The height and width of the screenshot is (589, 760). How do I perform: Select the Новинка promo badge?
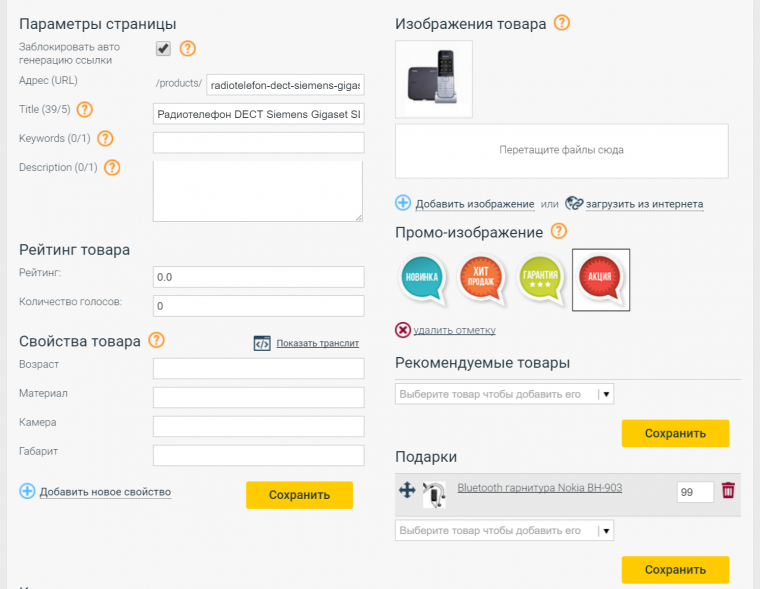click(x=422, y=279)
